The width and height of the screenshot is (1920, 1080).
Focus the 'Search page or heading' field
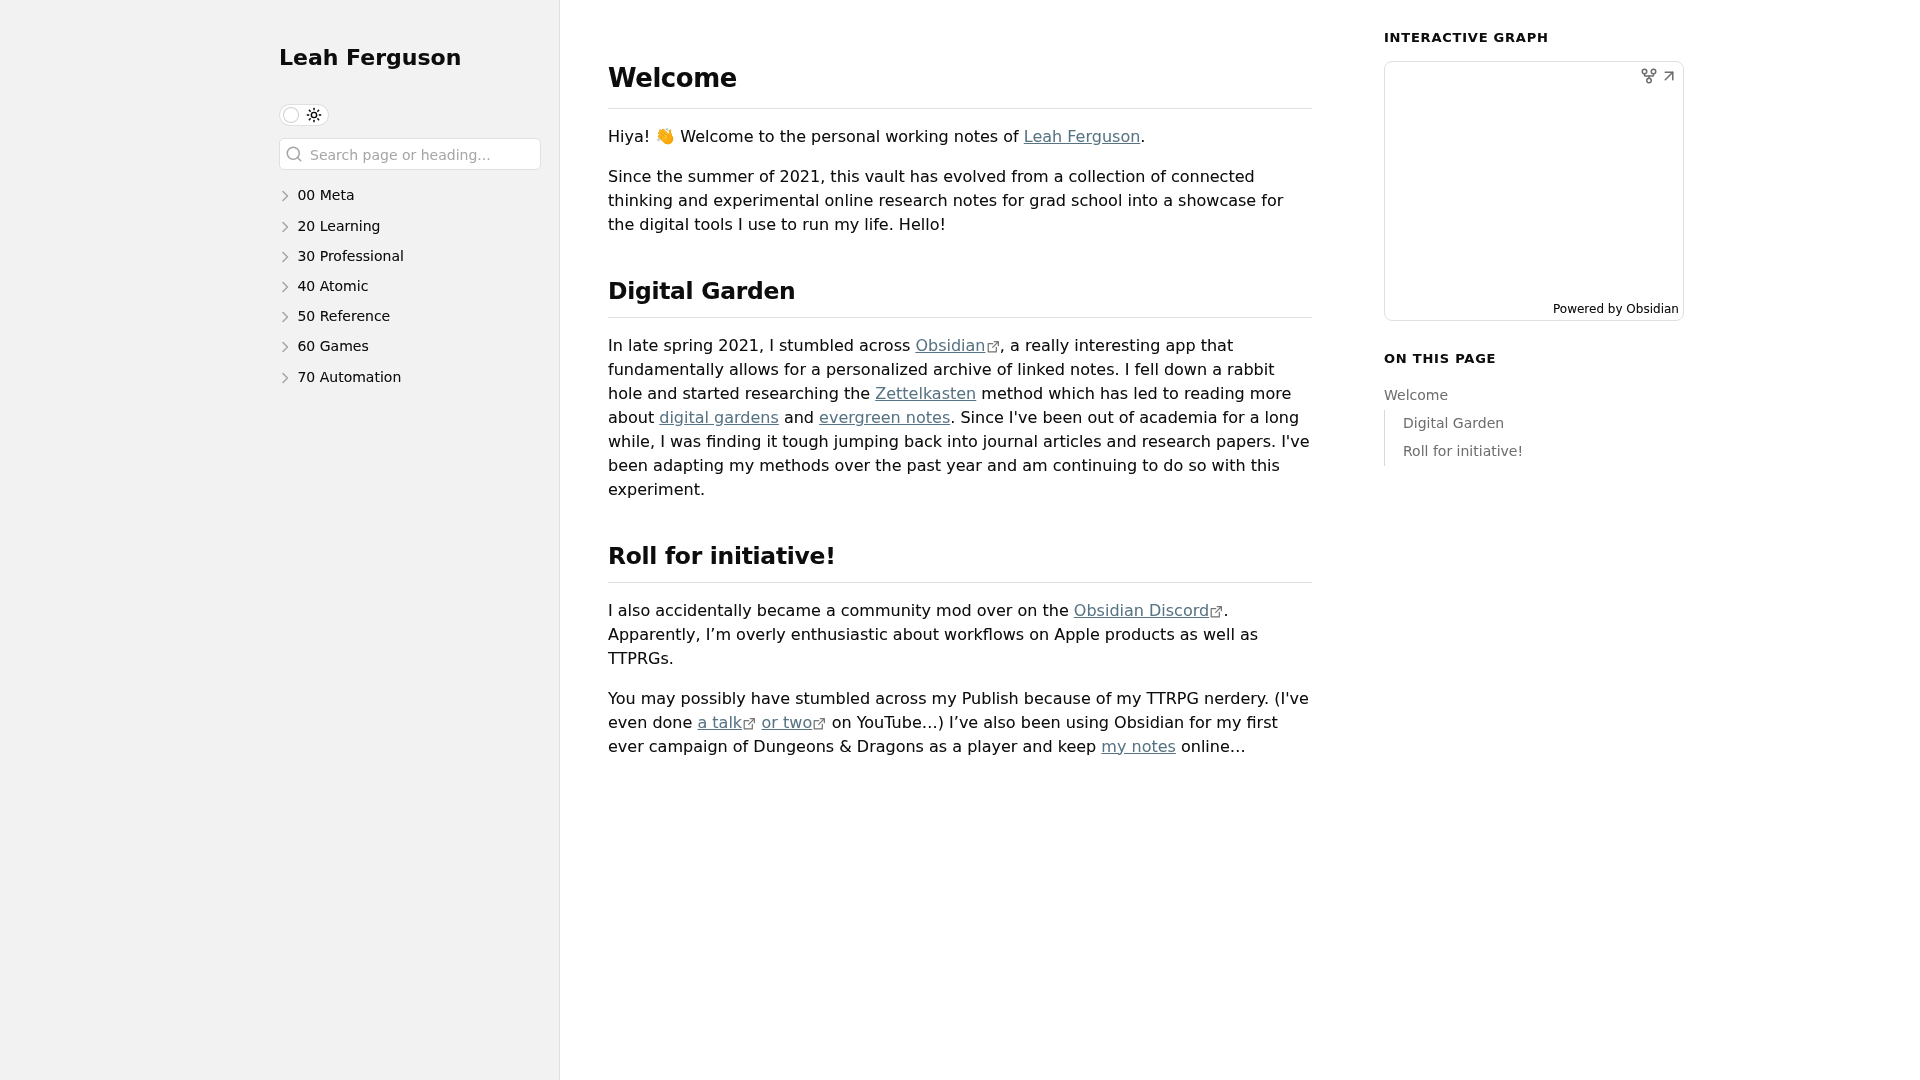click(x=410, y=154)
